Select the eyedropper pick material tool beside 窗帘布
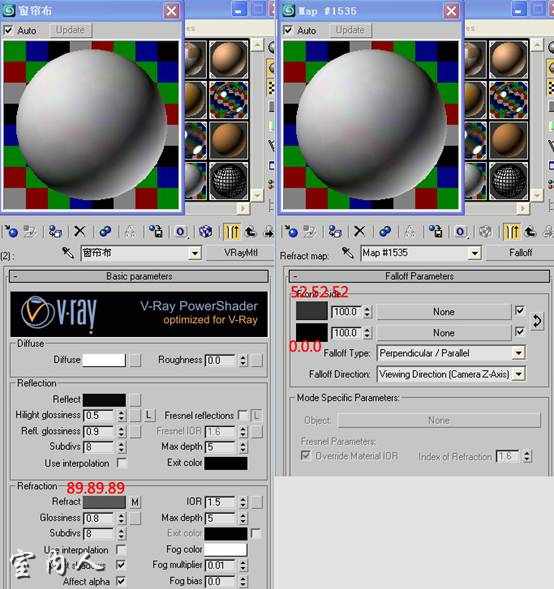The width and height of the screenshot is (554, 589). [68, 253]
